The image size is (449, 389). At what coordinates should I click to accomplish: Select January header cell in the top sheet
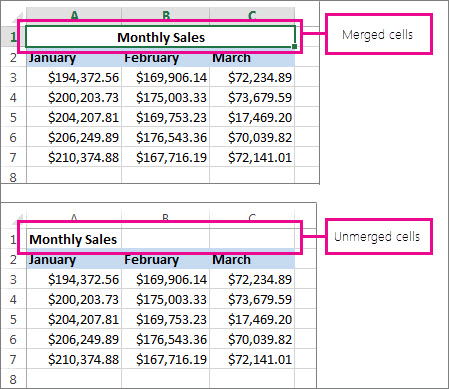click(x=74, y=57)
